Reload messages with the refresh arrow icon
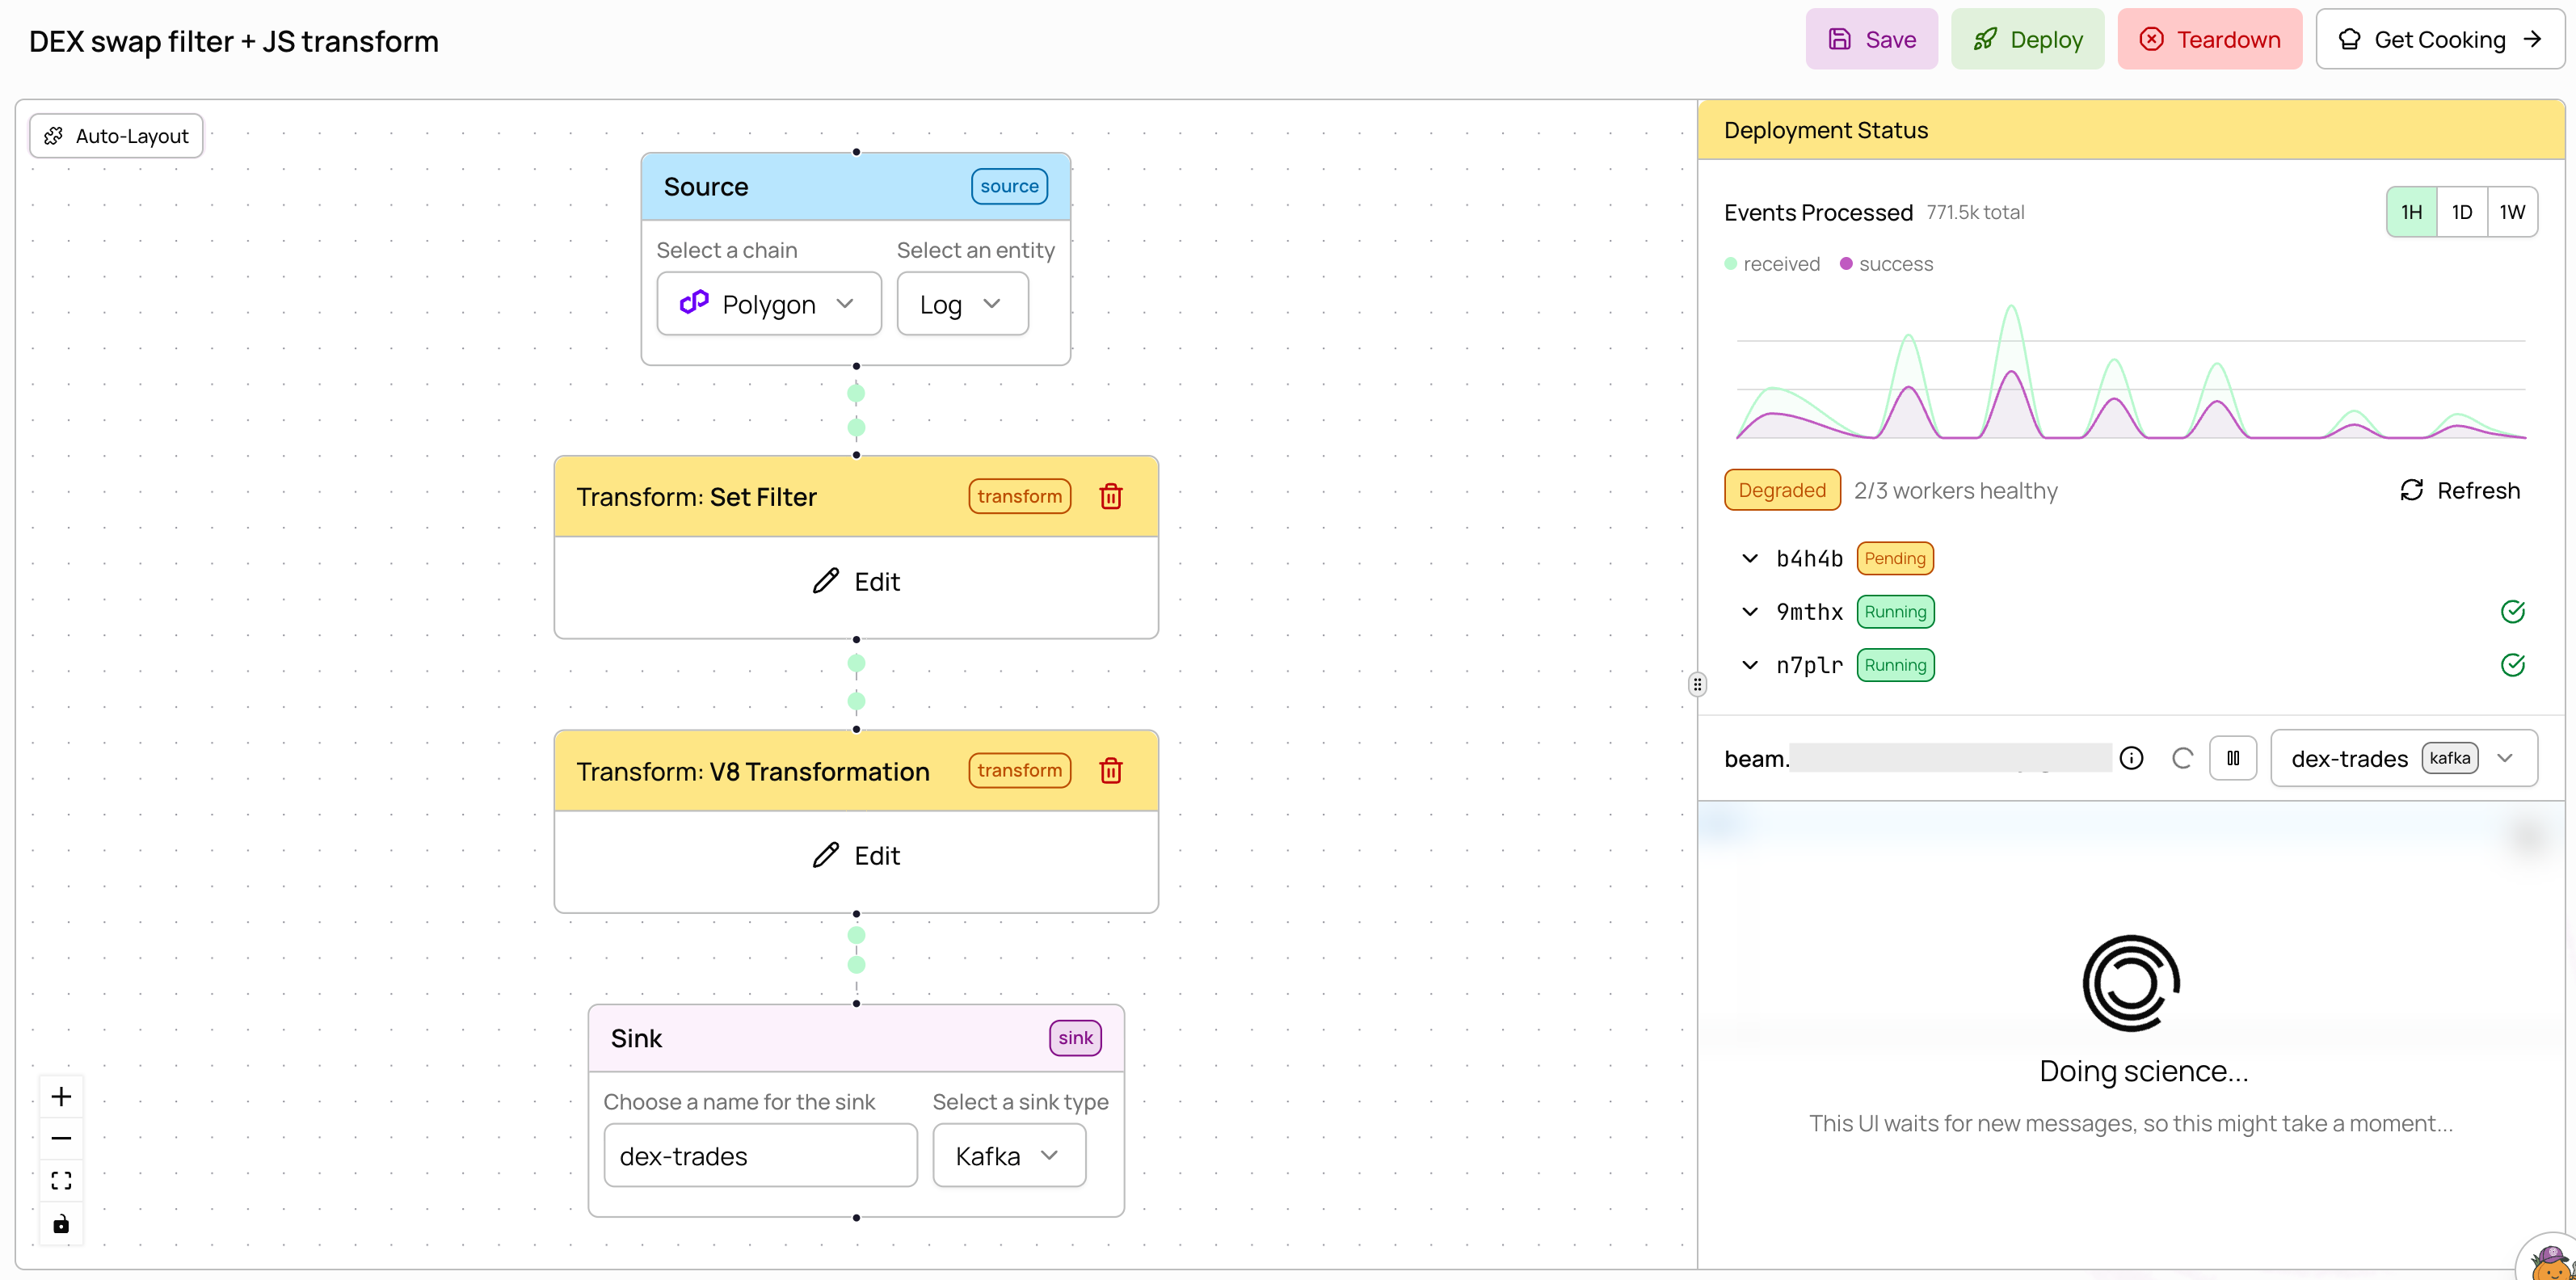Screen dimensions: 2576x1280 [x=2182, y=757]
